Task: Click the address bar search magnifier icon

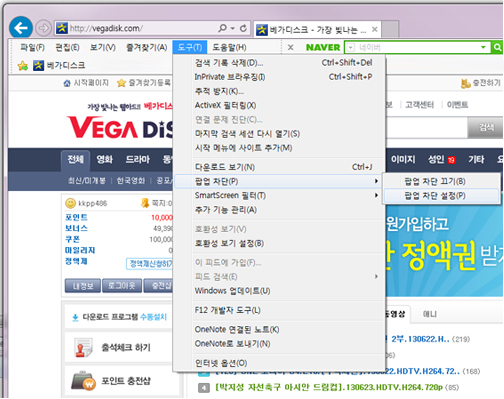Action: [x=222, y=28]
